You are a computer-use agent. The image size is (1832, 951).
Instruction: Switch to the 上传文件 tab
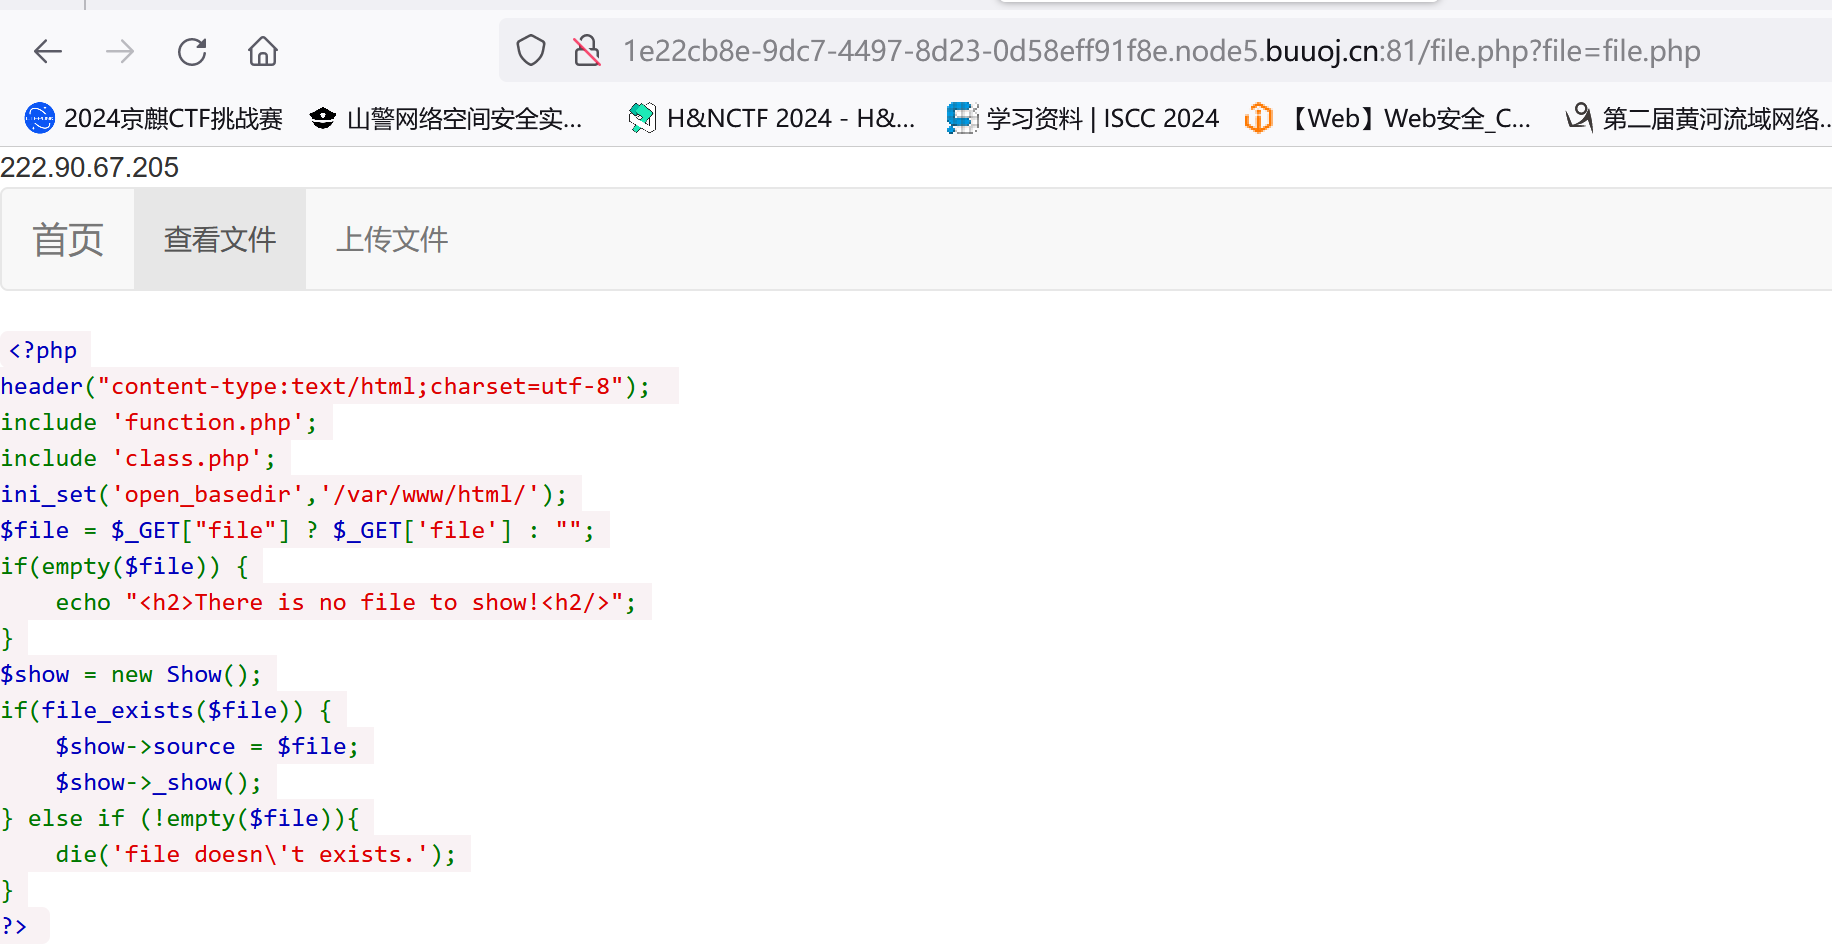pyautogui.click(x=392, y=240)
